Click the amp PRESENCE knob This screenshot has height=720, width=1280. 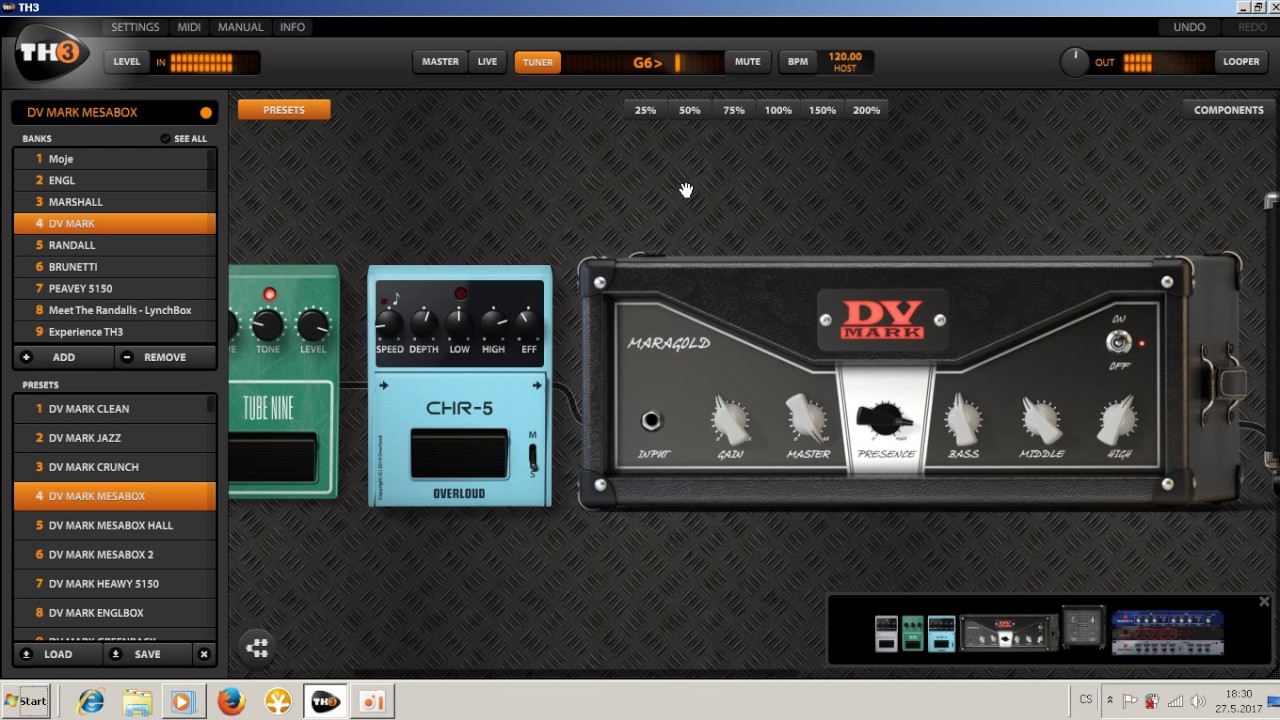(x=885, y=420)
